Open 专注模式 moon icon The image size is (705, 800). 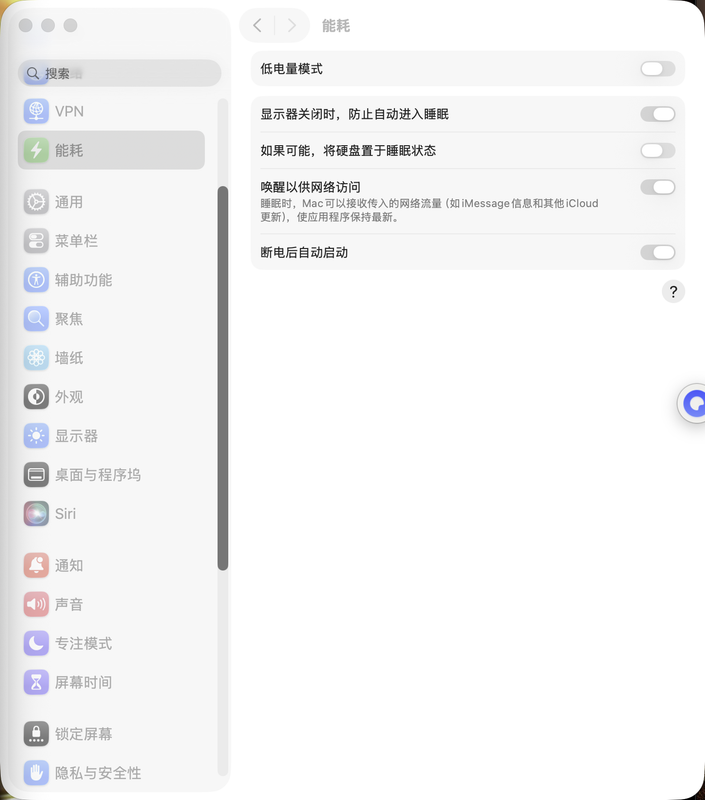[x=36, y=643]
